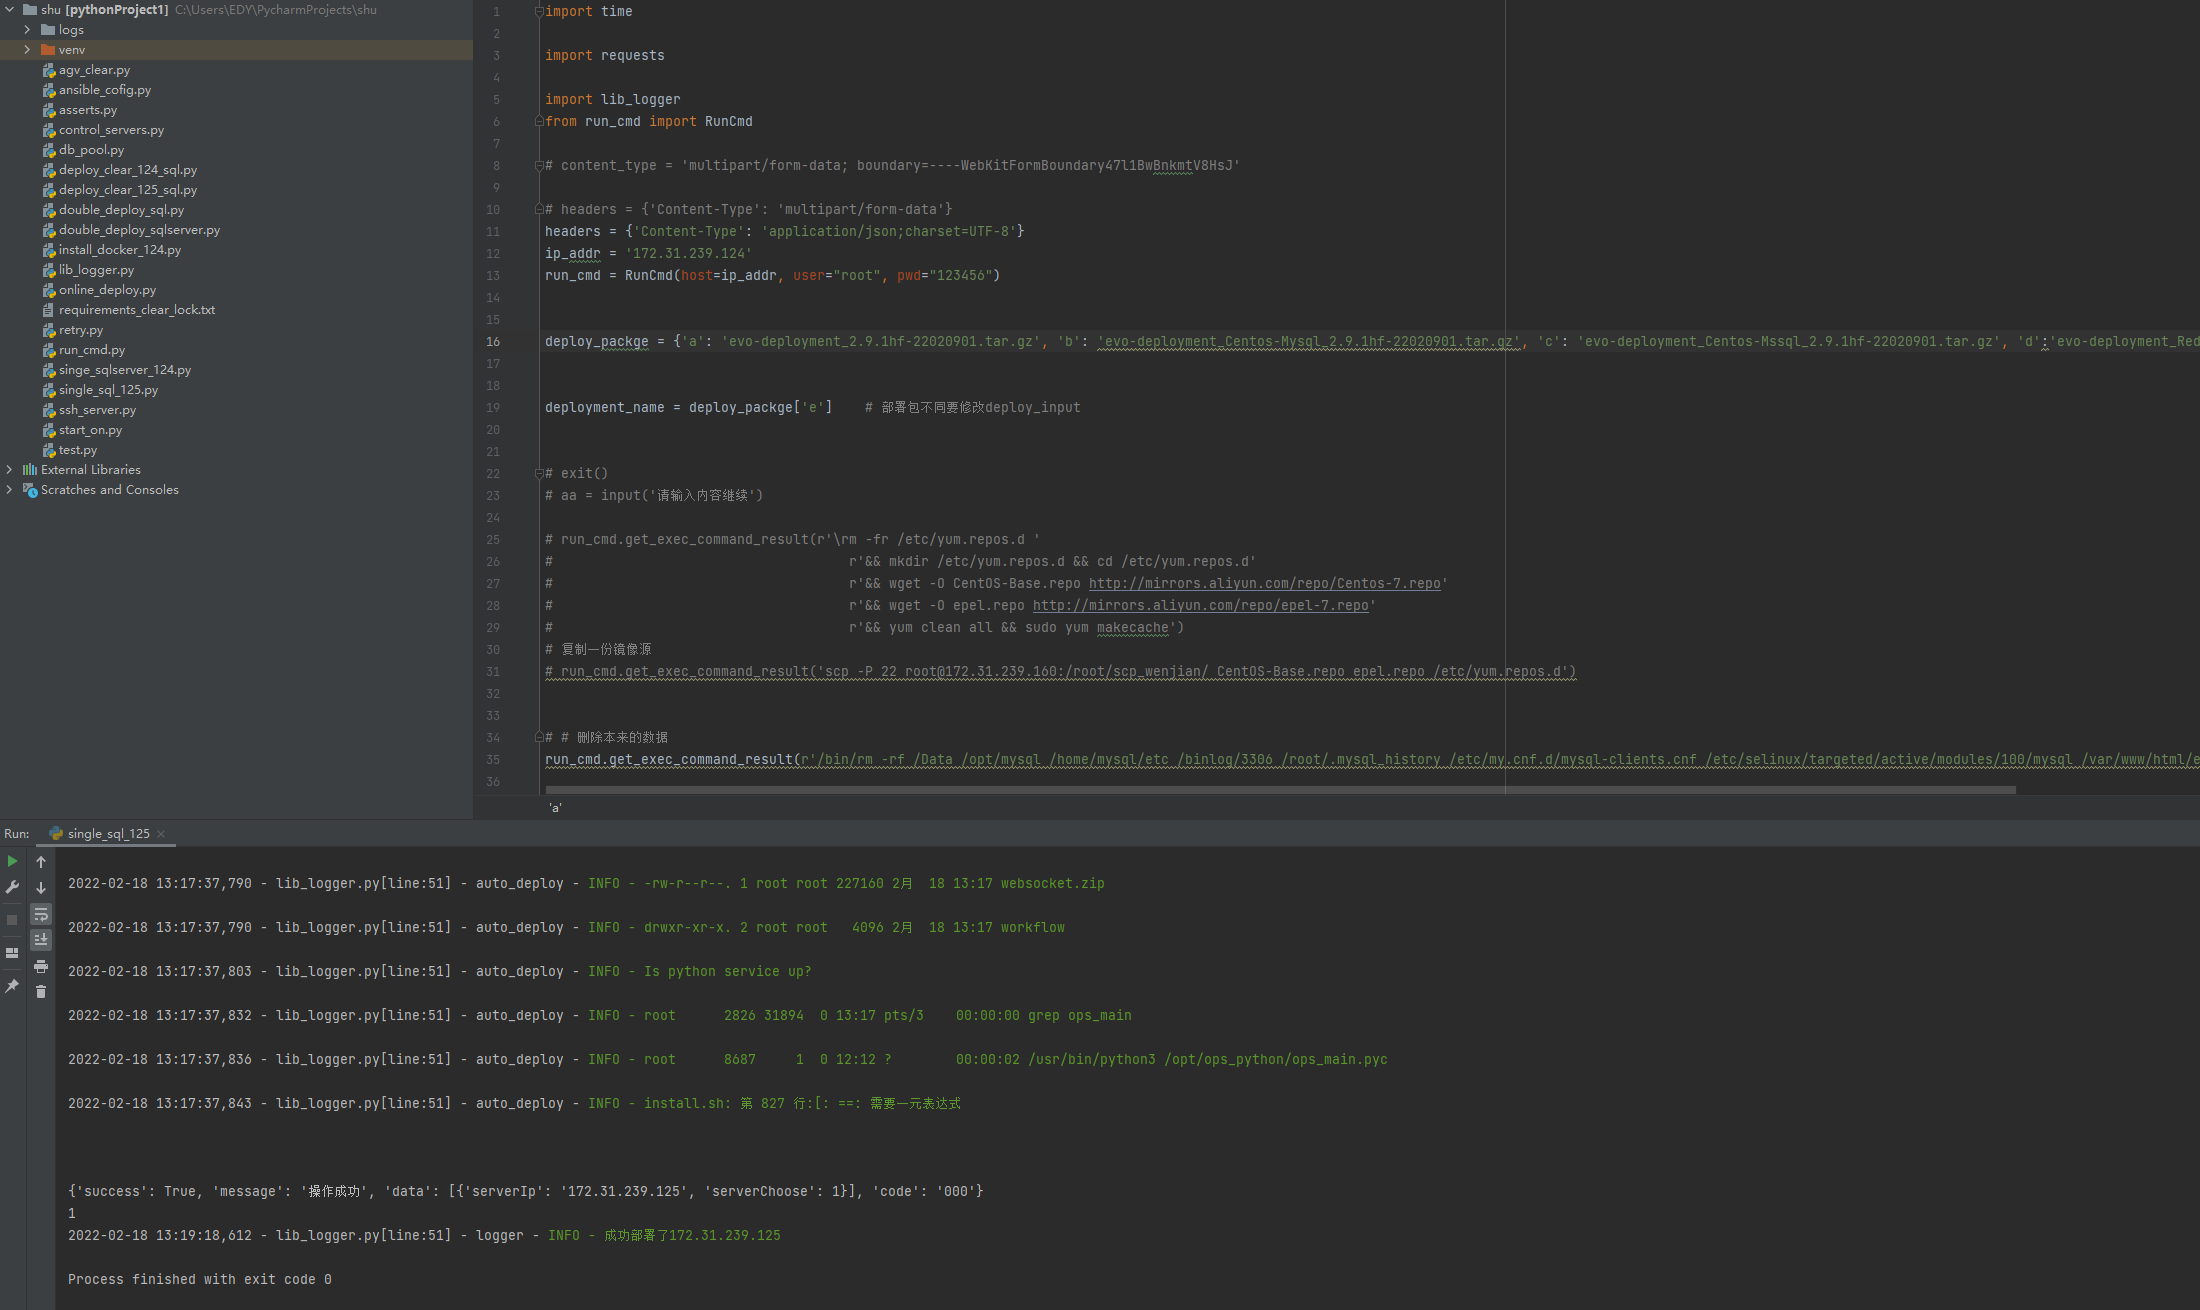Pin the Run tab with the pin icon
This screenshot has width=2200, height=1310.
point(12,986)
